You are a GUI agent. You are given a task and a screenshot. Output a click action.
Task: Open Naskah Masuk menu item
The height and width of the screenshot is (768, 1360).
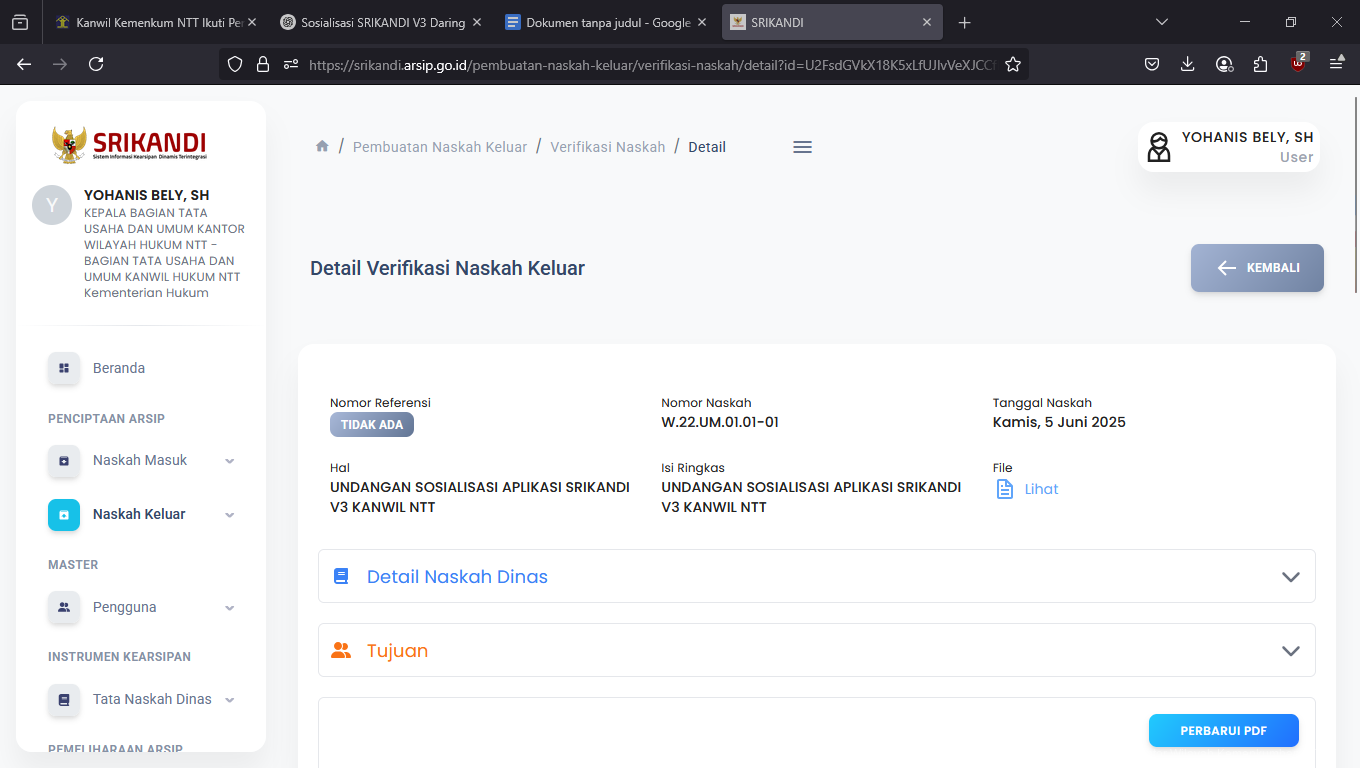[x=140, y=460]
